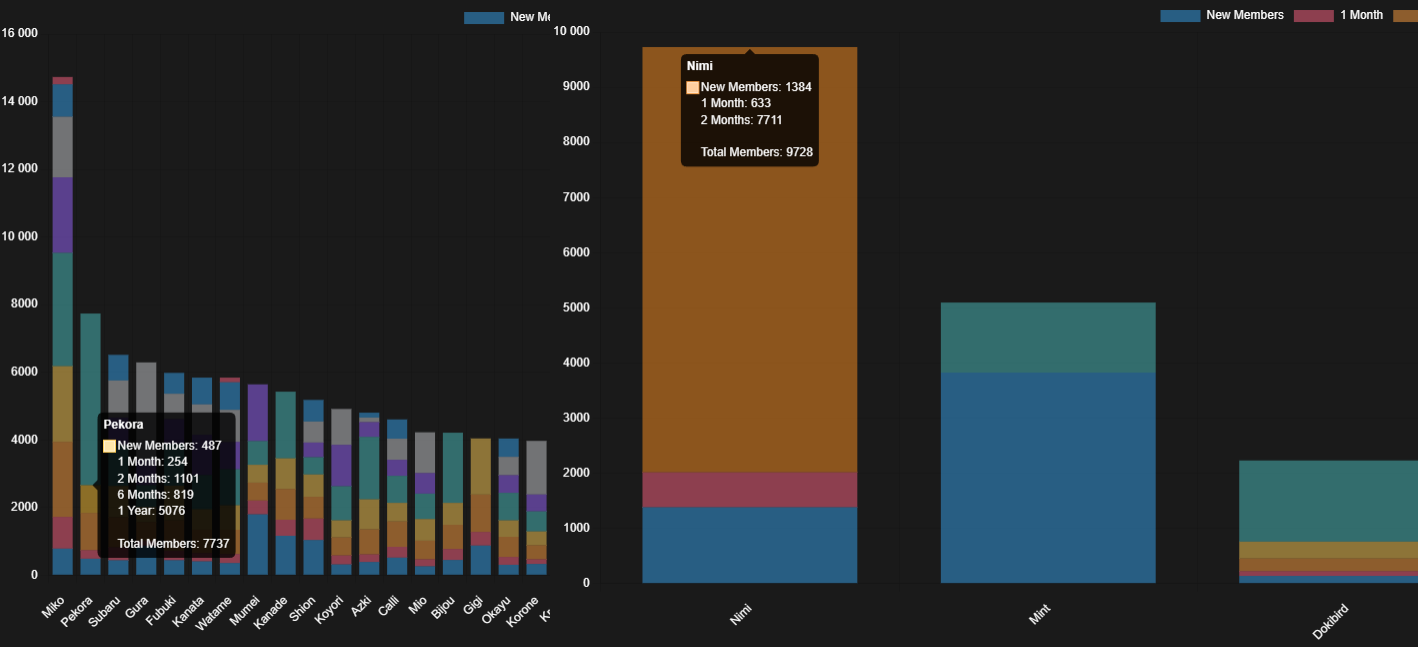The height and width of the screenshot is (647, 1418).
Task: Click the blue segment of Mint's bar
Action: click(x=1048, y=478)
